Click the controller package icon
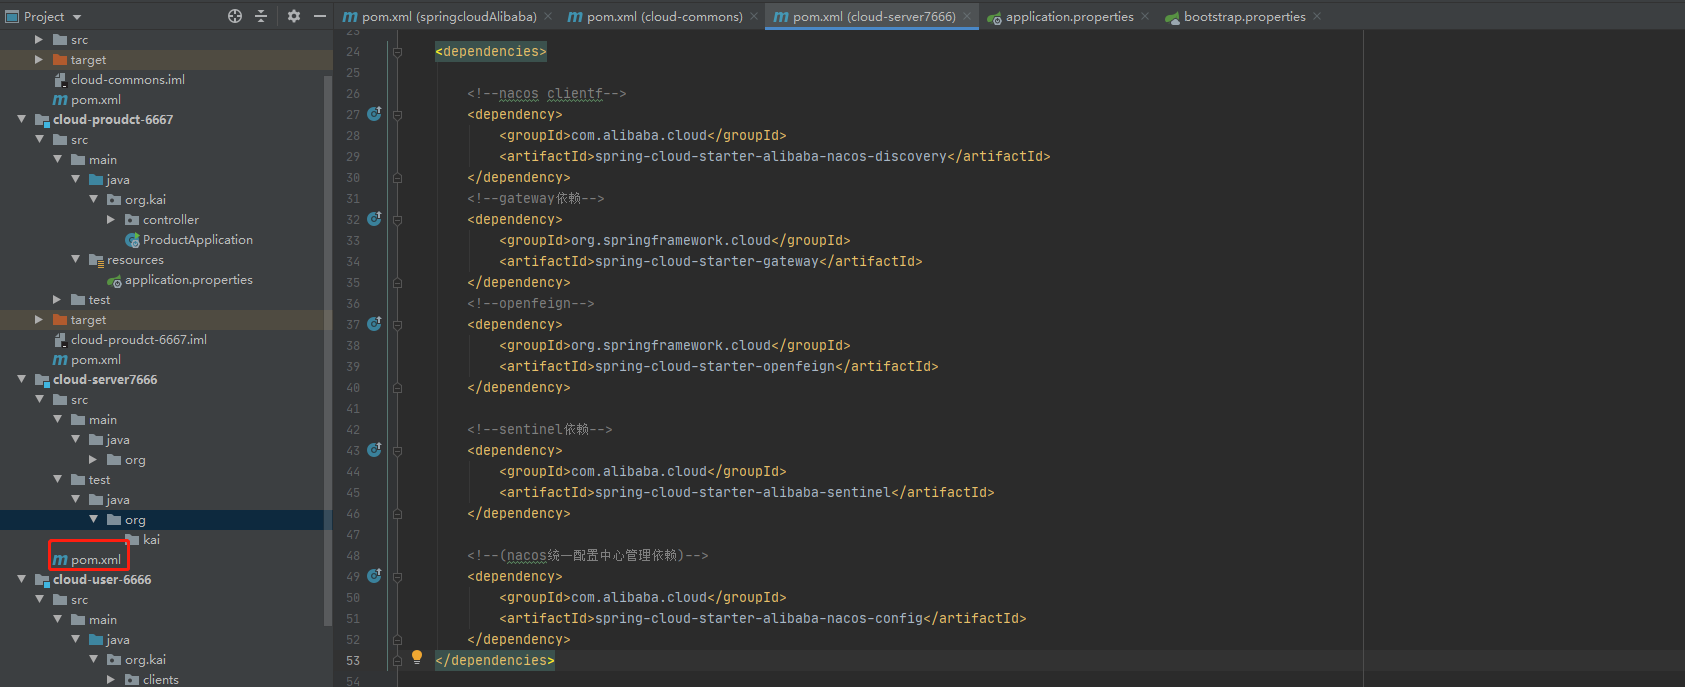Image resolution: width=1685 pixels, height=687 pixels. 132,220
